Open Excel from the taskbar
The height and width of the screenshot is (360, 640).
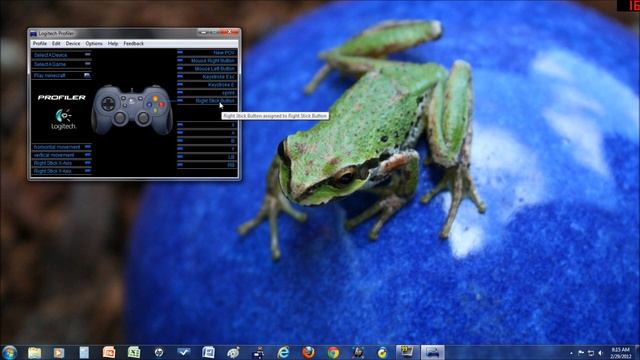134,352
